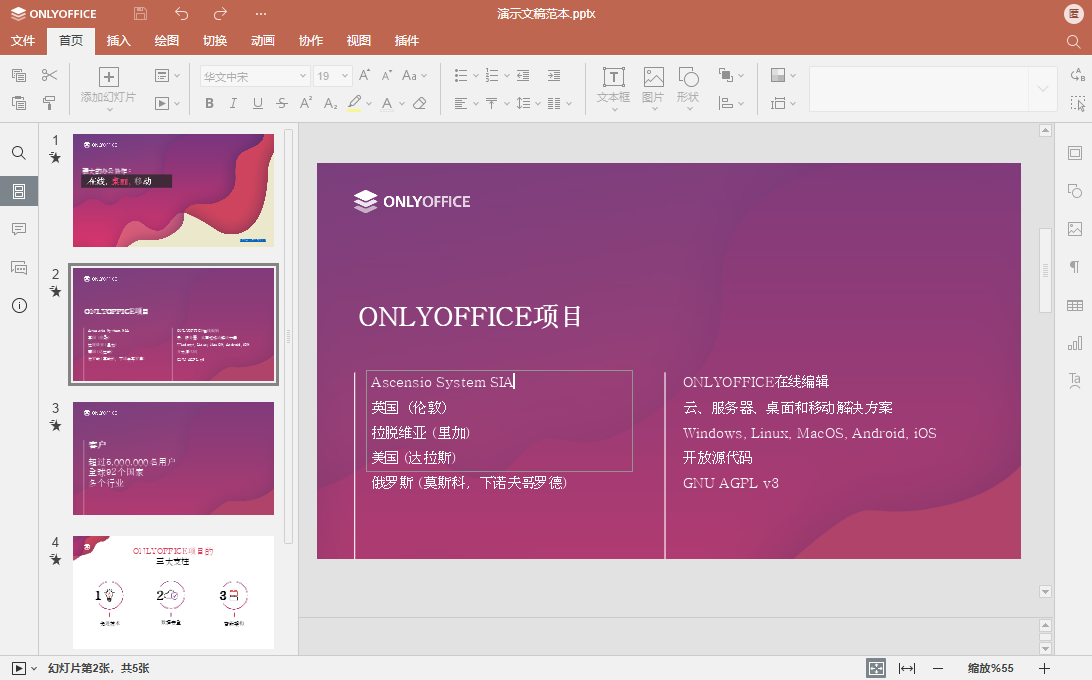Select the Copy style paintbrush

[x=49, y=103]
